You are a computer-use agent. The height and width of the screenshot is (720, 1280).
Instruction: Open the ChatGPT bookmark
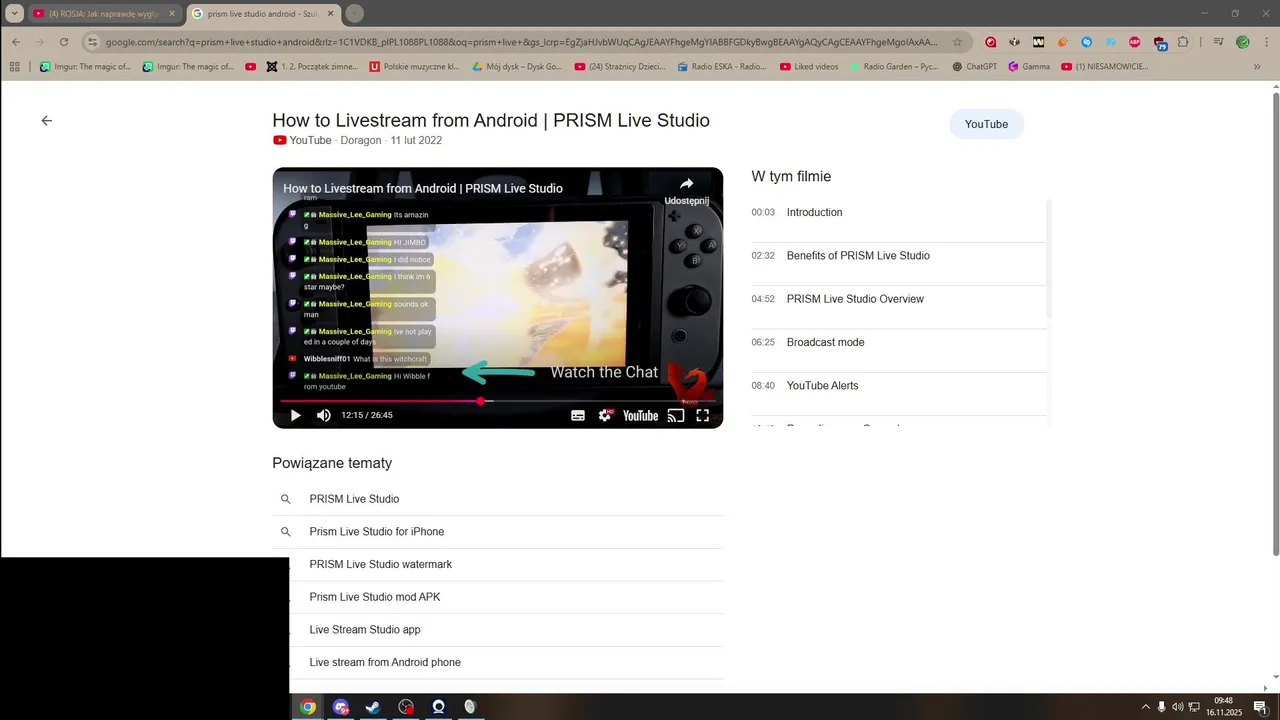point(974,67)
